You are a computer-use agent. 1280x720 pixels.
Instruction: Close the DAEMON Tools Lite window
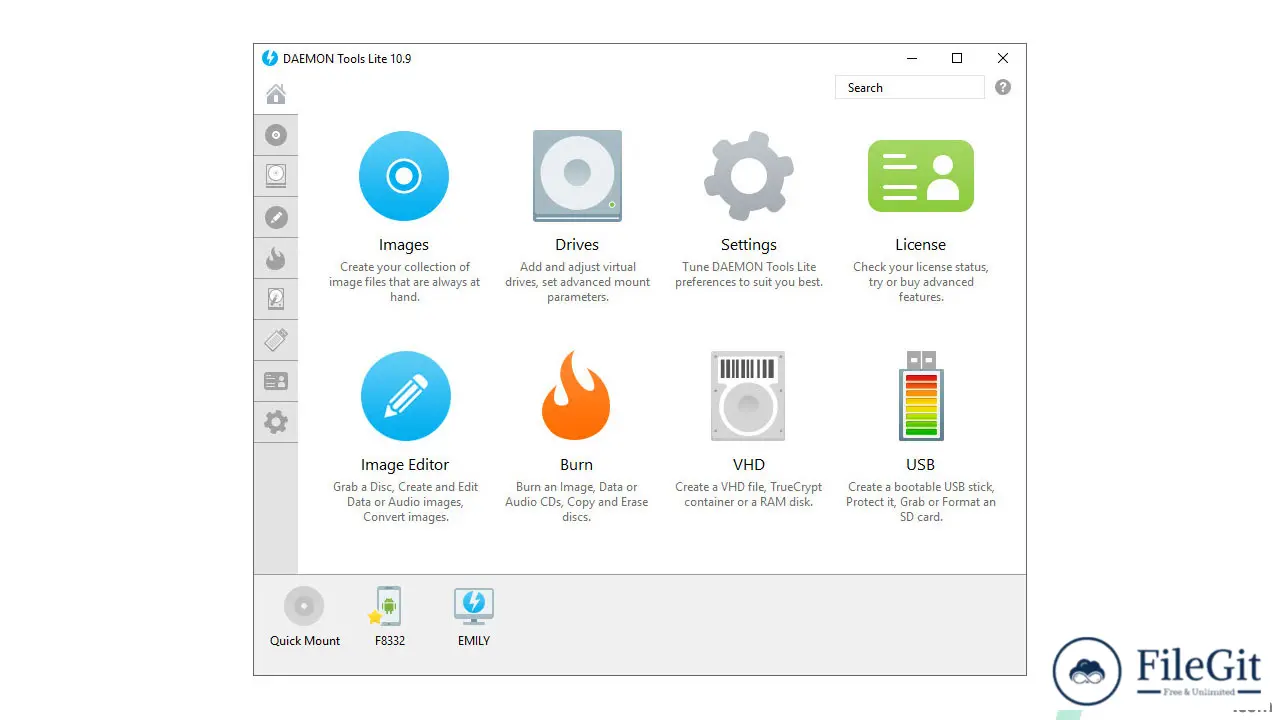click(x=1003, y=58)
